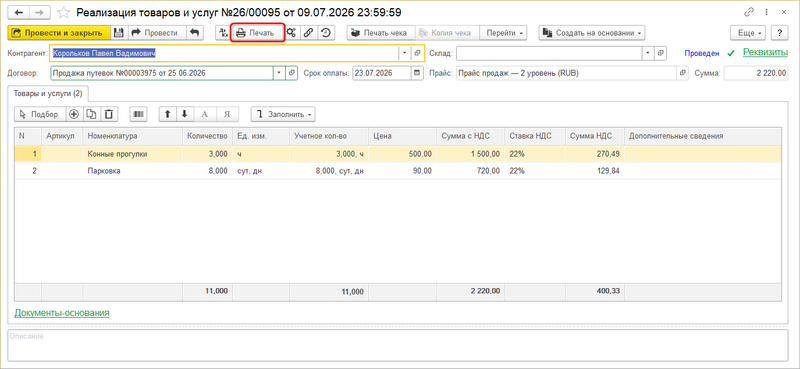The width and height of the screenshot is (800, 369).
Task: Click the Срок оплаты date field
Action: tap(382, 73)
